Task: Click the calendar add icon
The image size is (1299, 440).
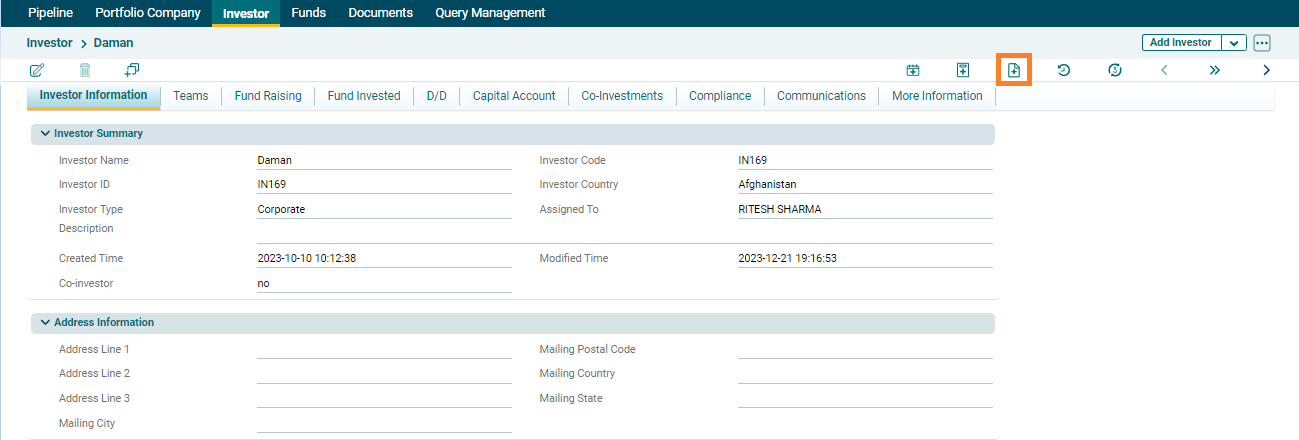Action: pyautogui.click(x=913, y=70)
